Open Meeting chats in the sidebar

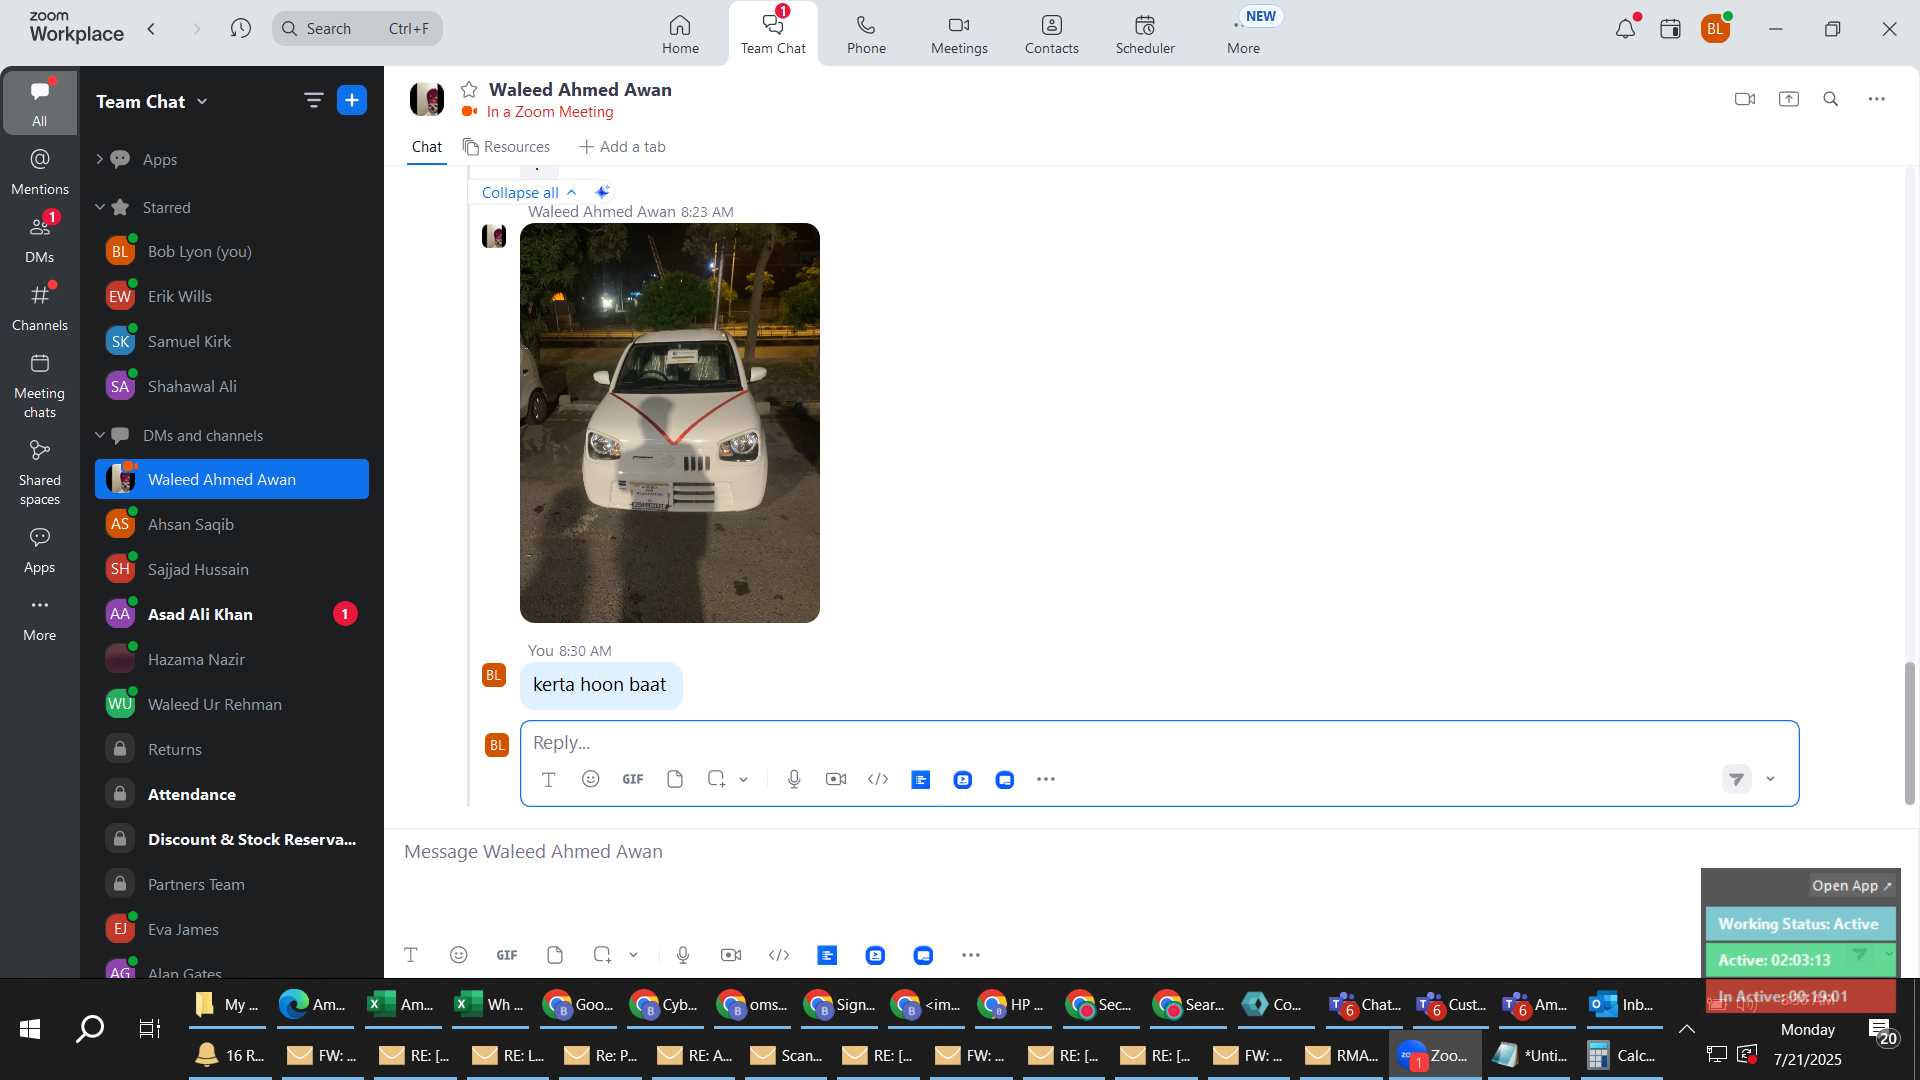[x=40, y=386]
